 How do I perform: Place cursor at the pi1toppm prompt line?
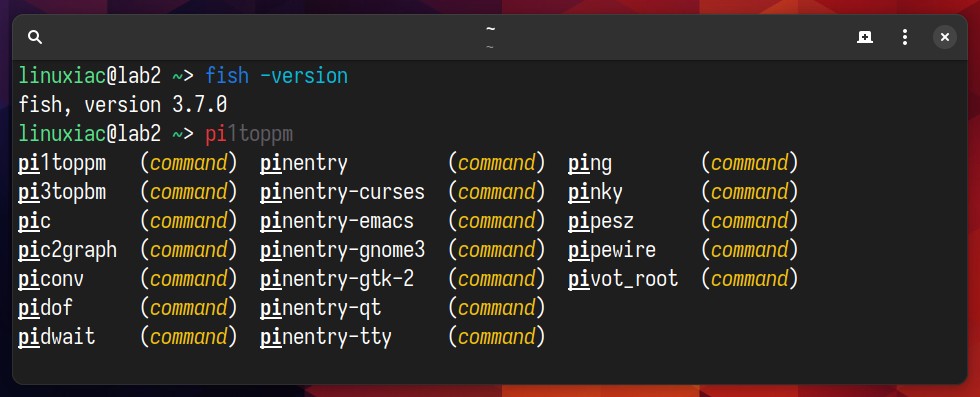coord(249,134)
